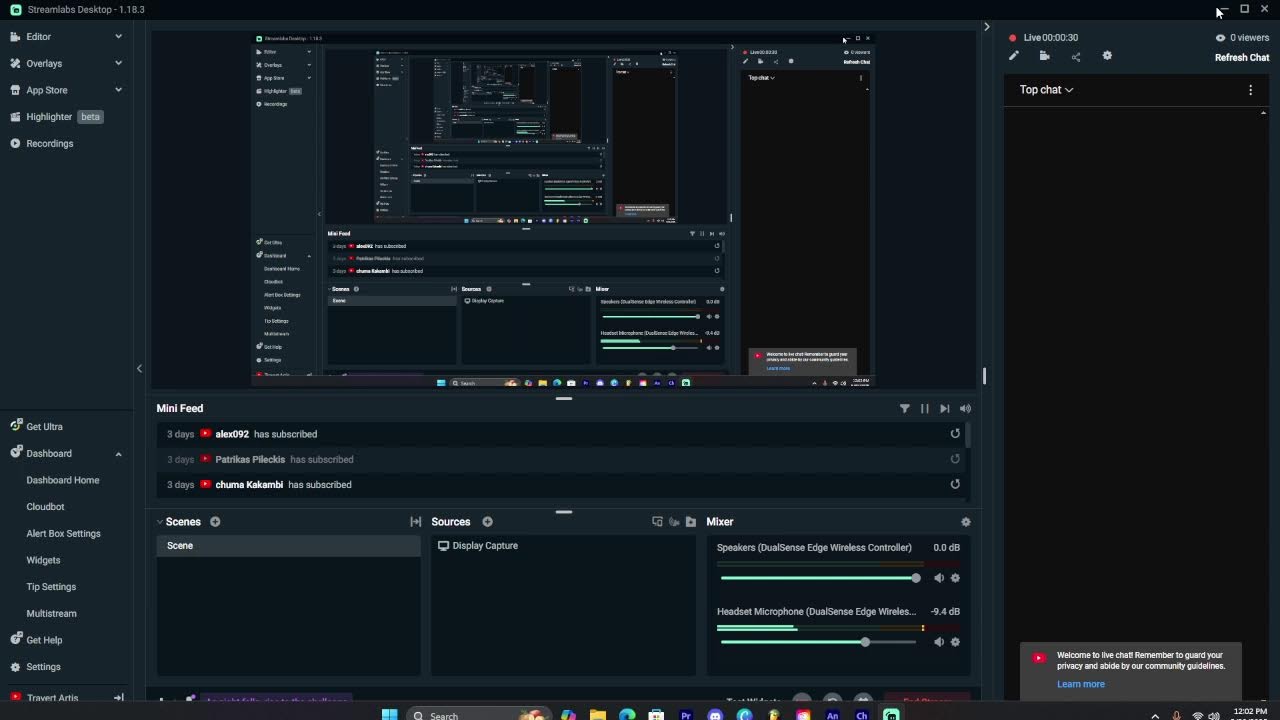The width and height of the screenshot is (1280, 720).
Task: Open Dashboard Home
Action: pos(62,480)
